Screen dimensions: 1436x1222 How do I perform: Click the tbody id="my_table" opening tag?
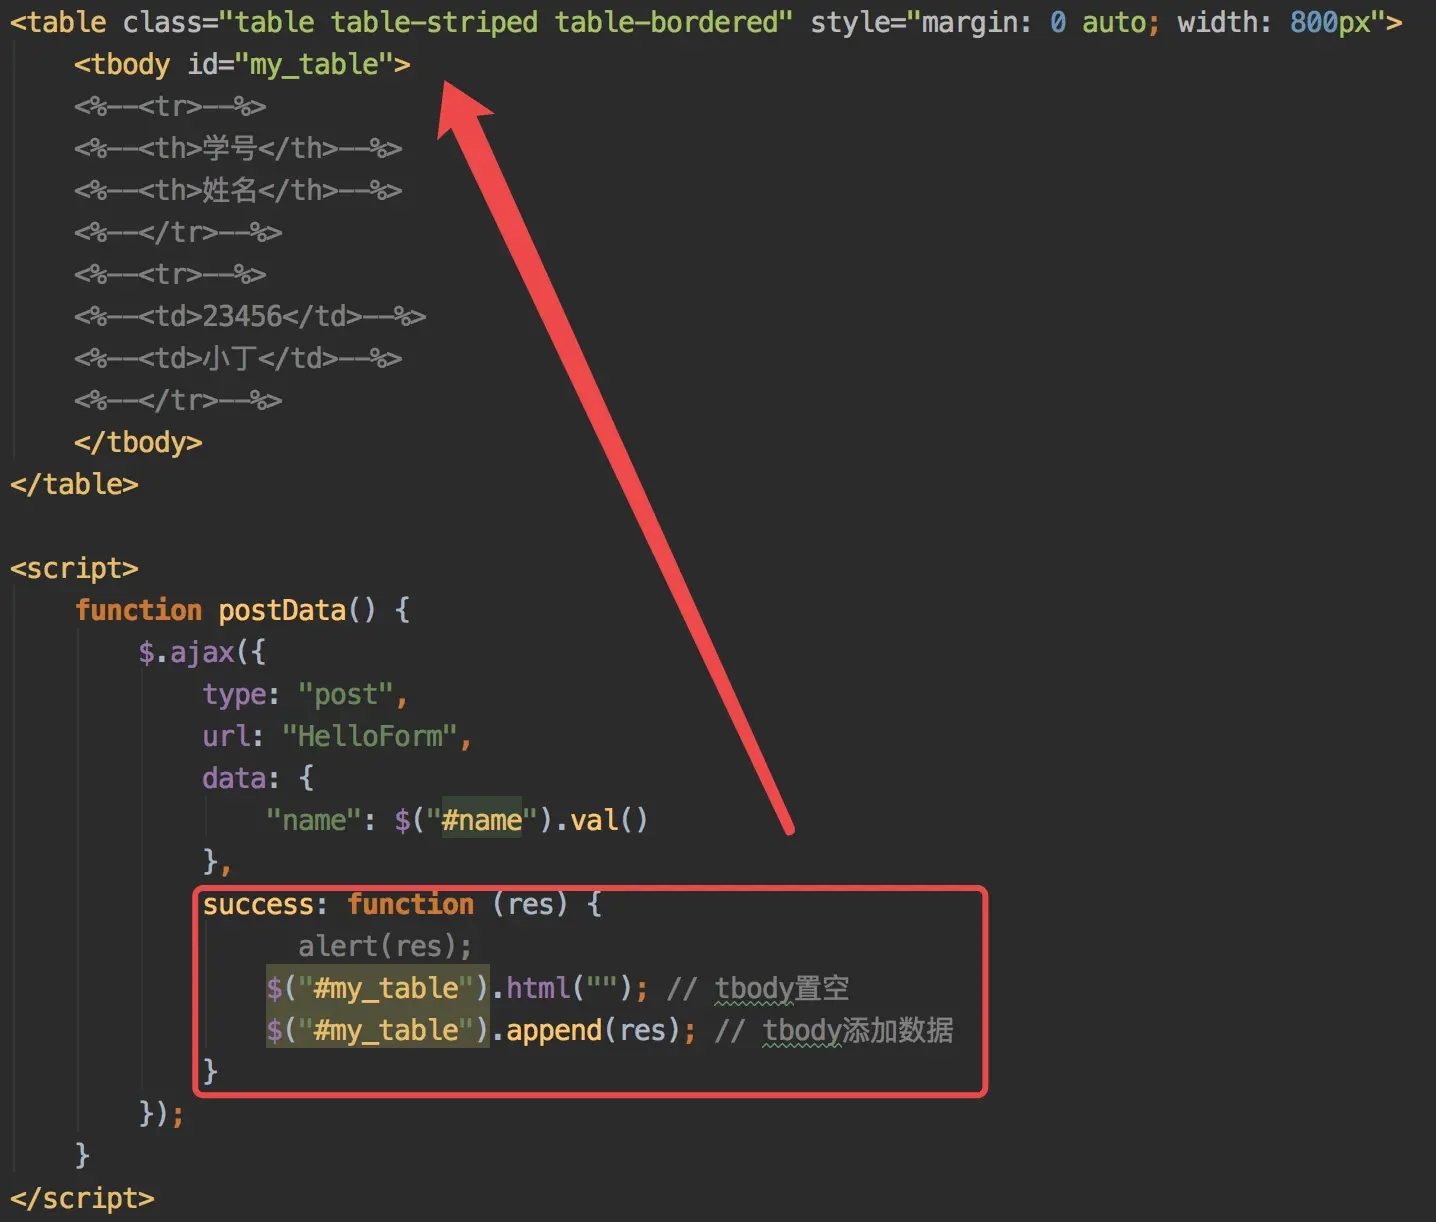pyautogui.click(x=242, y=65)
